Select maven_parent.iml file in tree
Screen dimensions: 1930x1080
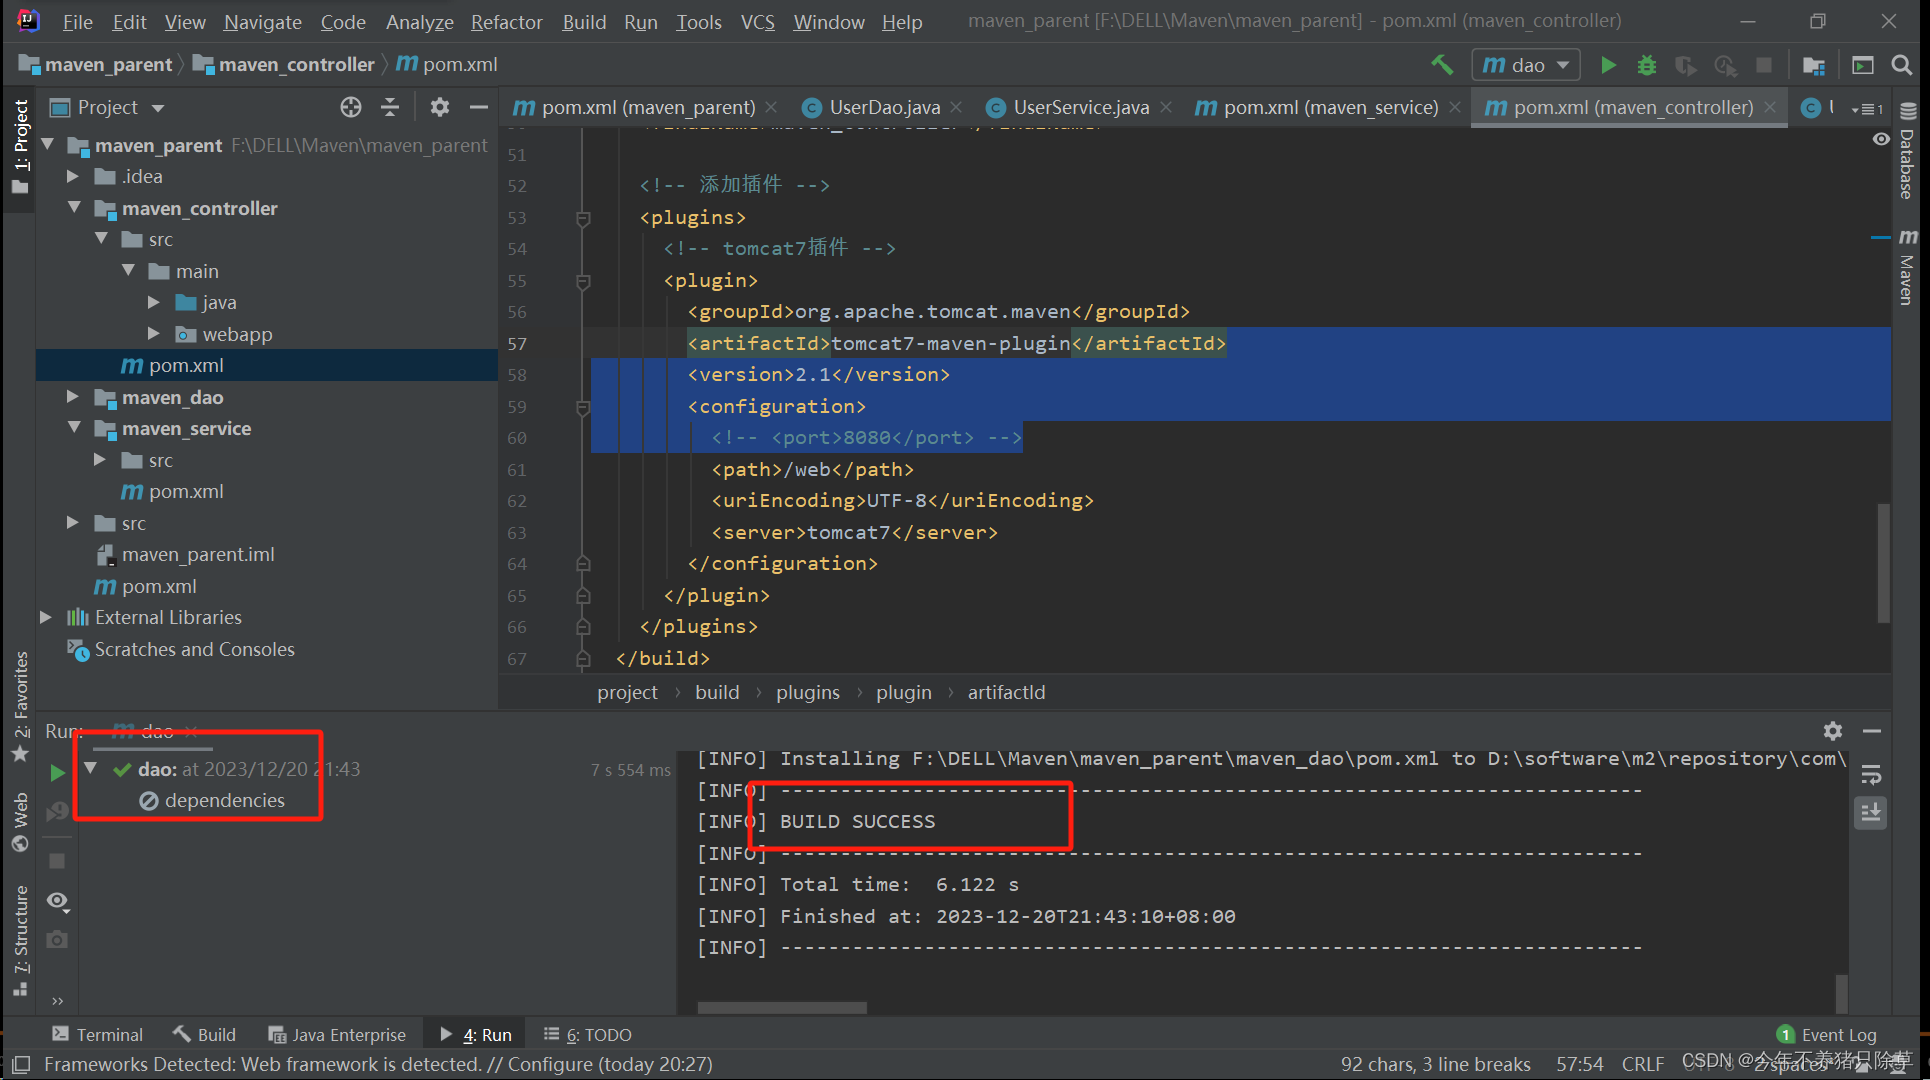click(197, 554)
